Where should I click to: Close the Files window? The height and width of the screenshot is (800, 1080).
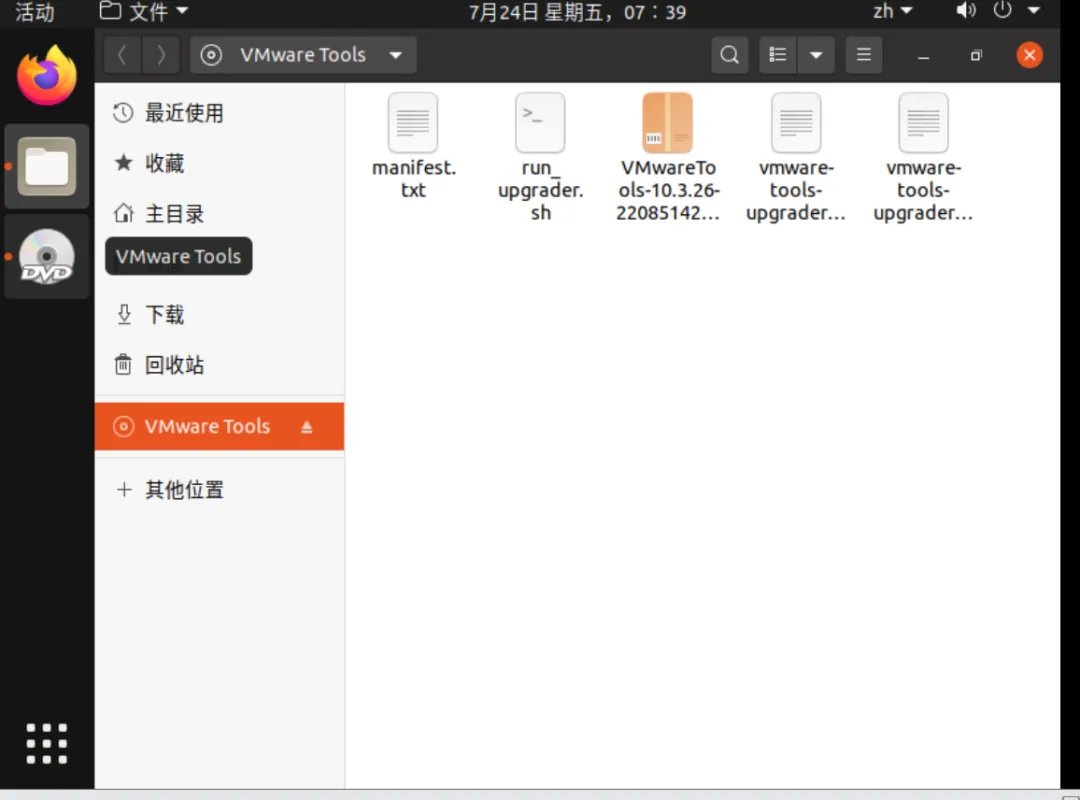click(x=1029, y=55)
